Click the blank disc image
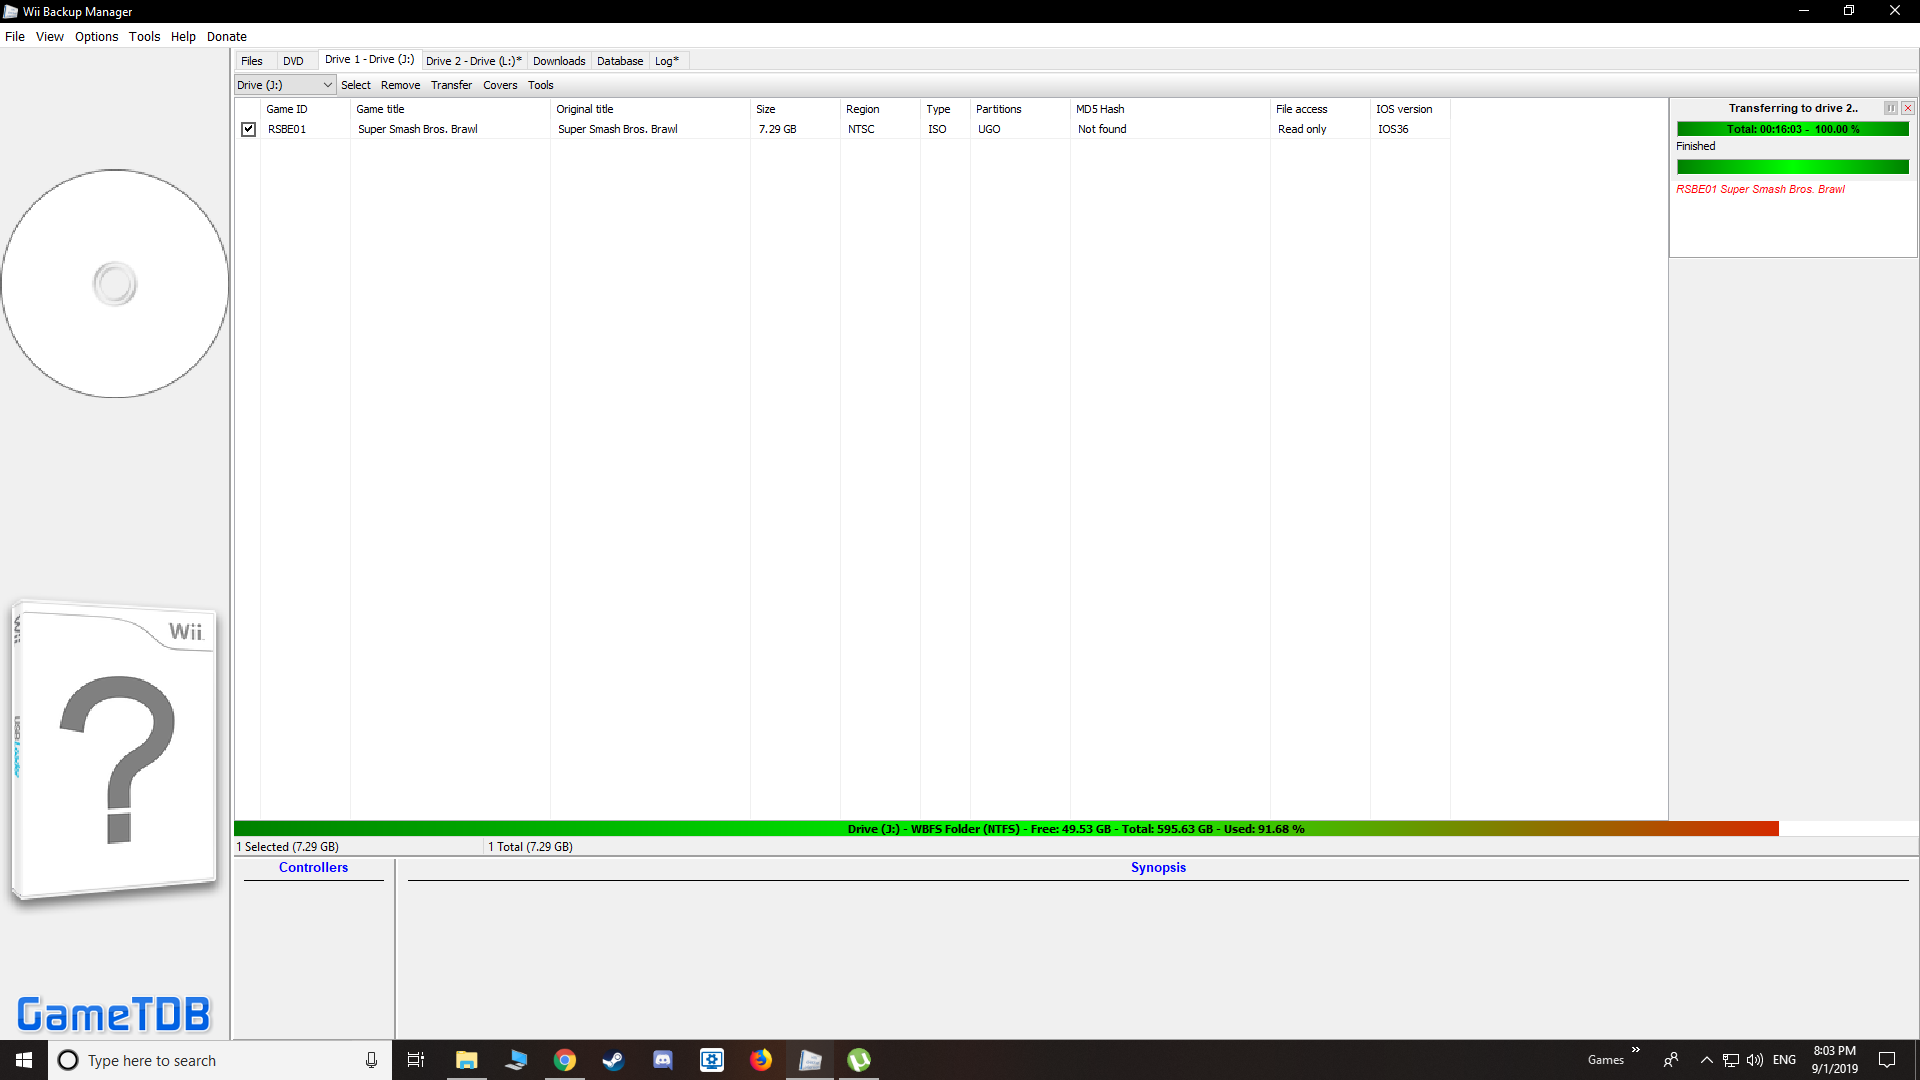Screen dimensions: 1920x1080 coord(115,284)
